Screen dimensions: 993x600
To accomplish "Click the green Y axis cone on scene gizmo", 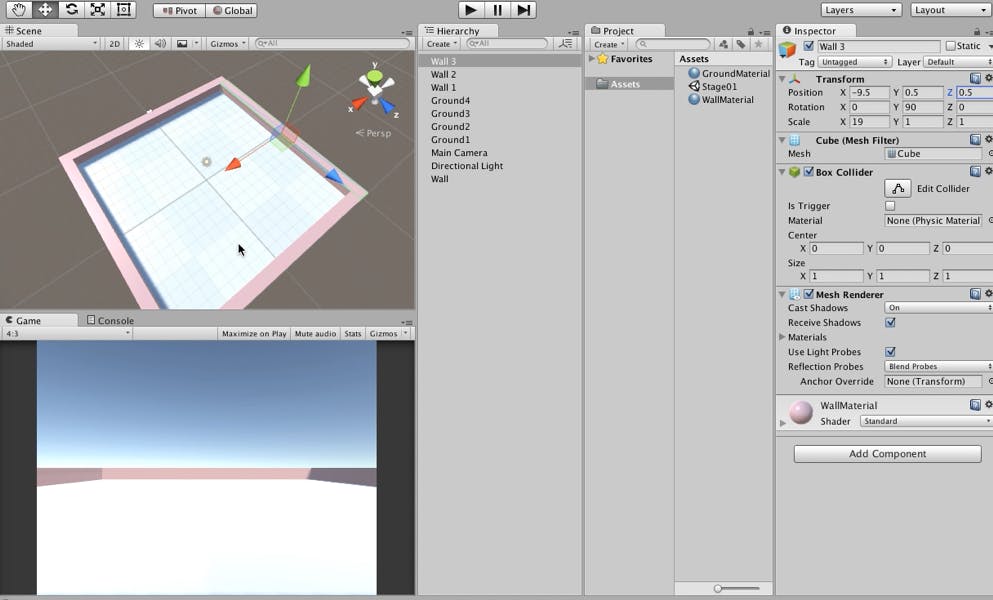I will tap(375, 76).
